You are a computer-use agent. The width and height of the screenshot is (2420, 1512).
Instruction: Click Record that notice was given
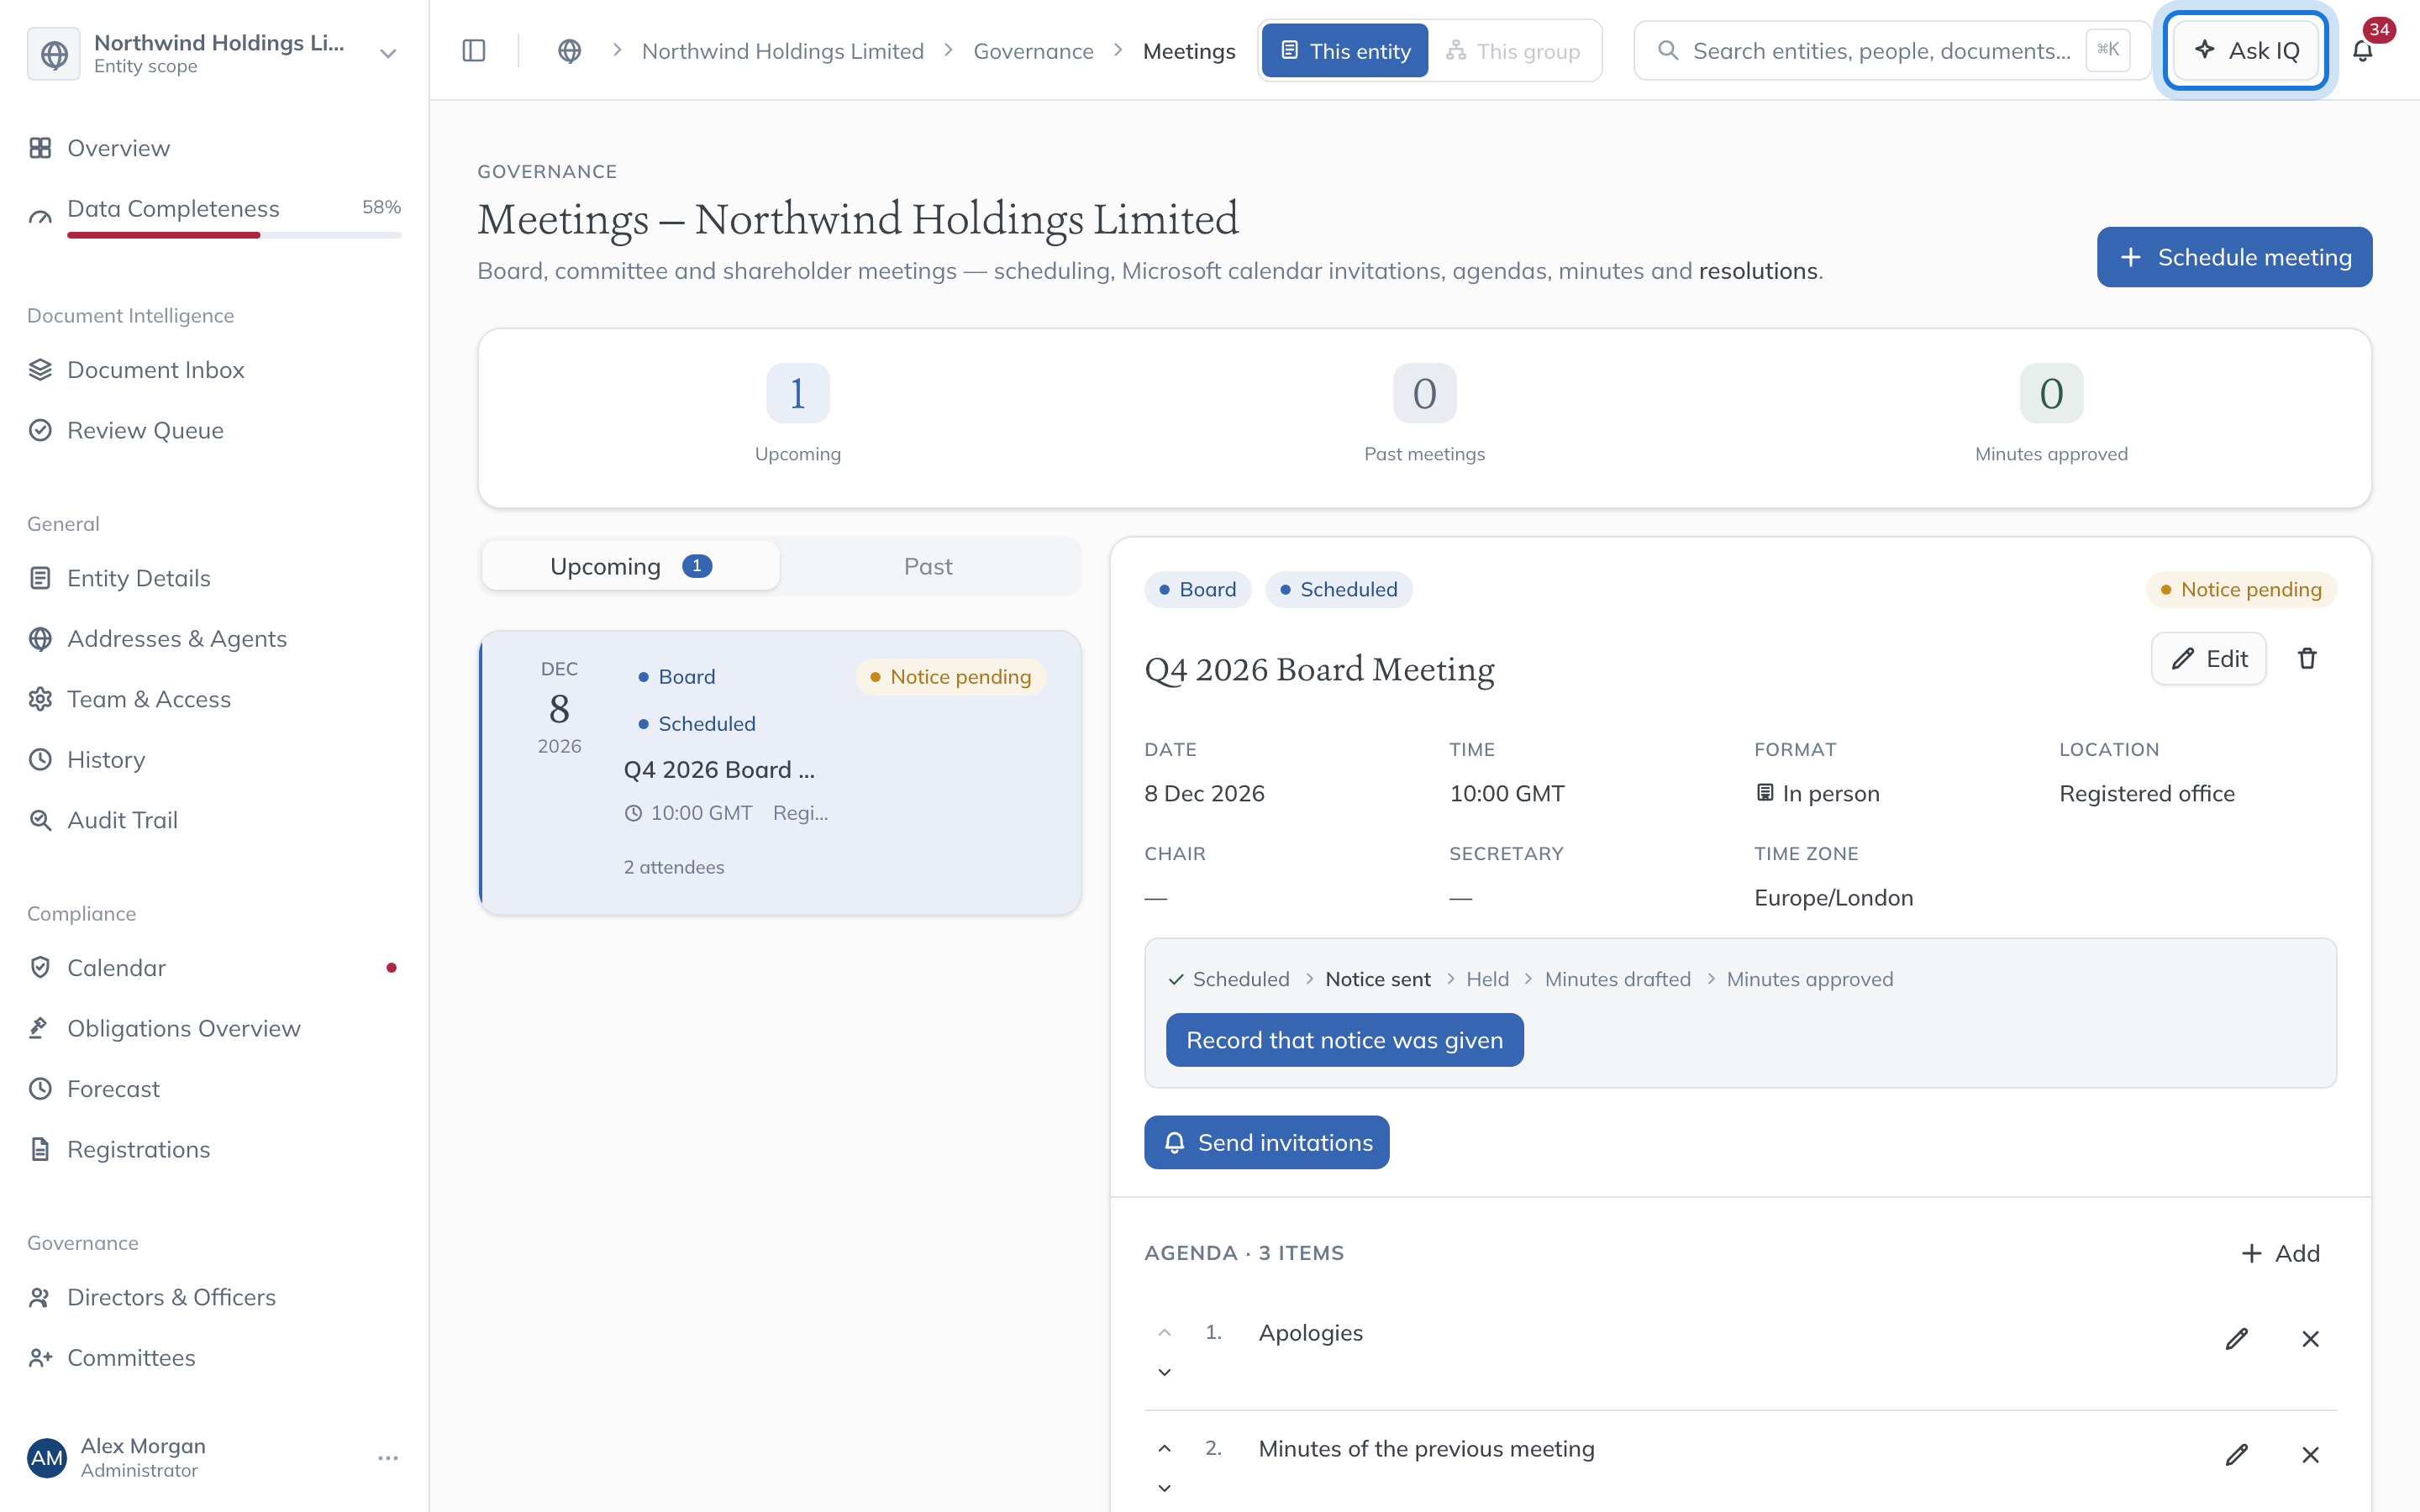pos(1344,1040)
